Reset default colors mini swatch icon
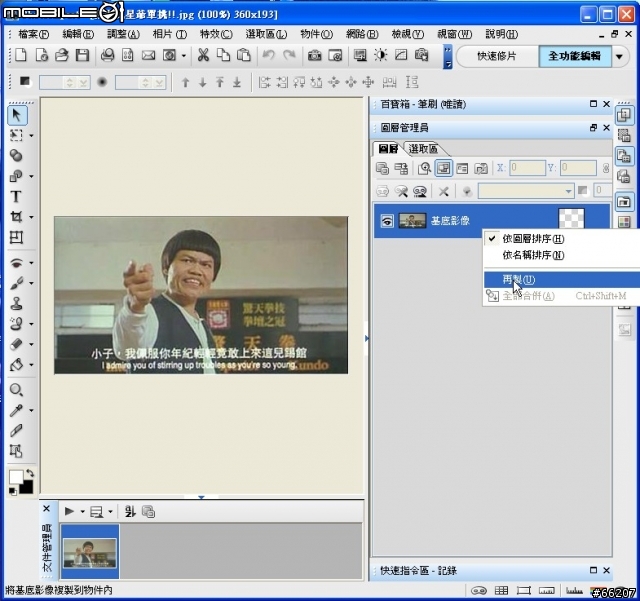Screen dimensions: 640x601 13,491
